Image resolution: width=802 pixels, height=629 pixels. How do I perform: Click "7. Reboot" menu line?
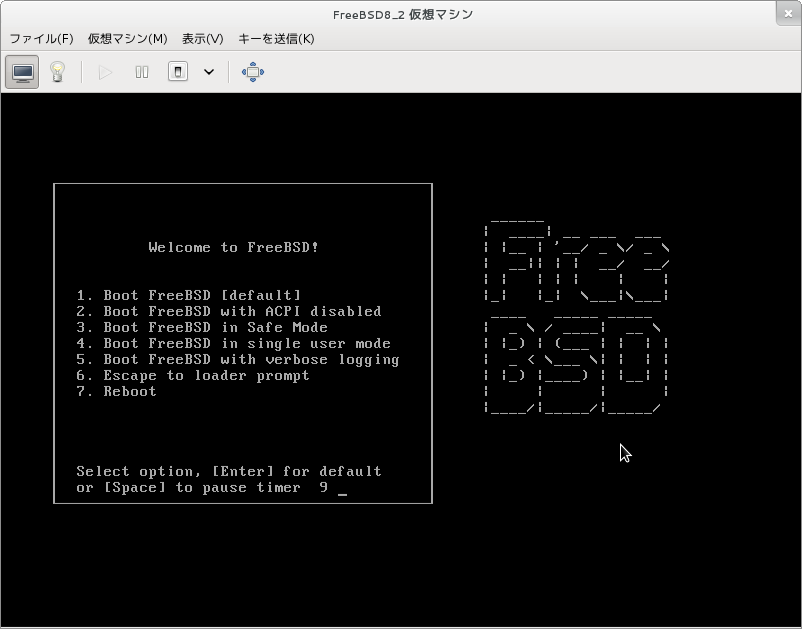(x=116, y=391)
